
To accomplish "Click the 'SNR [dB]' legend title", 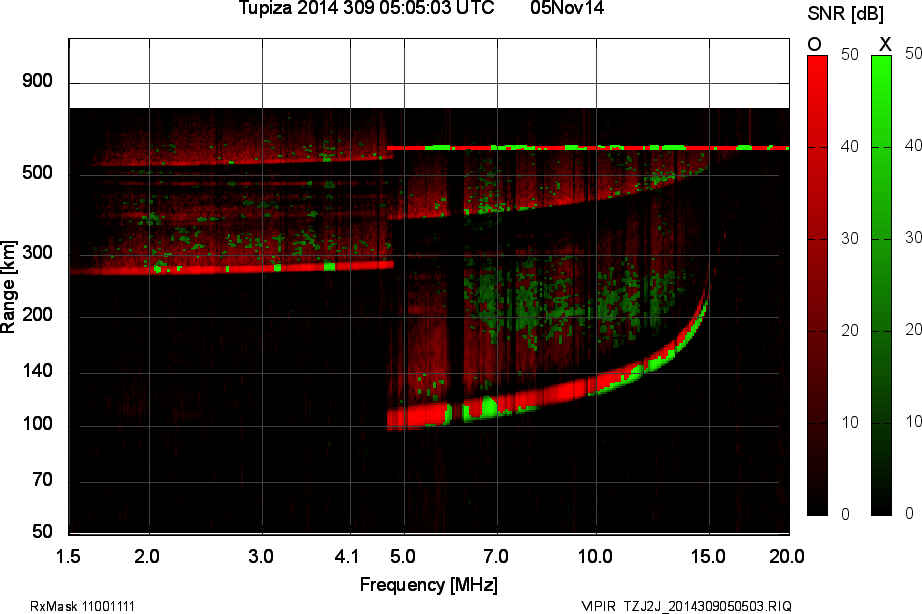I will click(846, 14).
